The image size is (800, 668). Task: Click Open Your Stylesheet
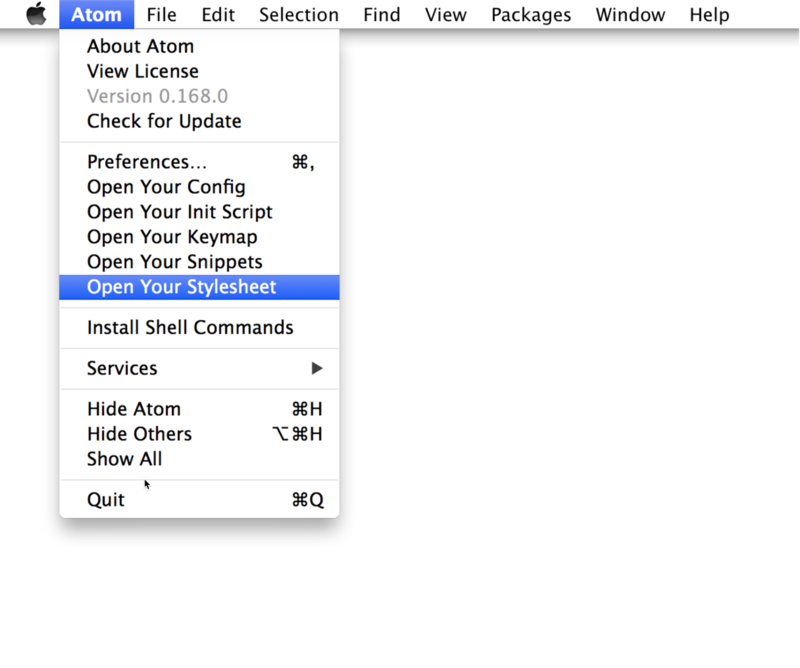[181, 287]
